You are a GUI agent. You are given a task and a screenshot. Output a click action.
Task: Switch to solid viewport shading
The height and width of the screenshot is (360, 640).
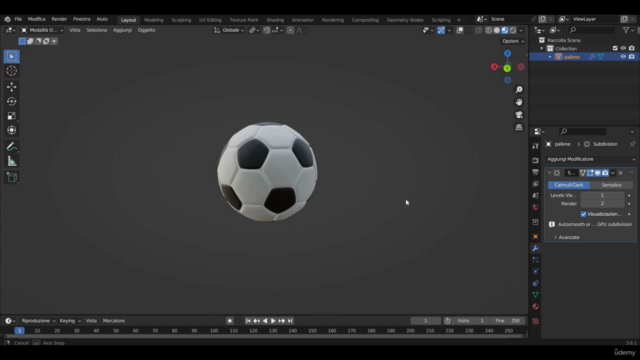497,30
